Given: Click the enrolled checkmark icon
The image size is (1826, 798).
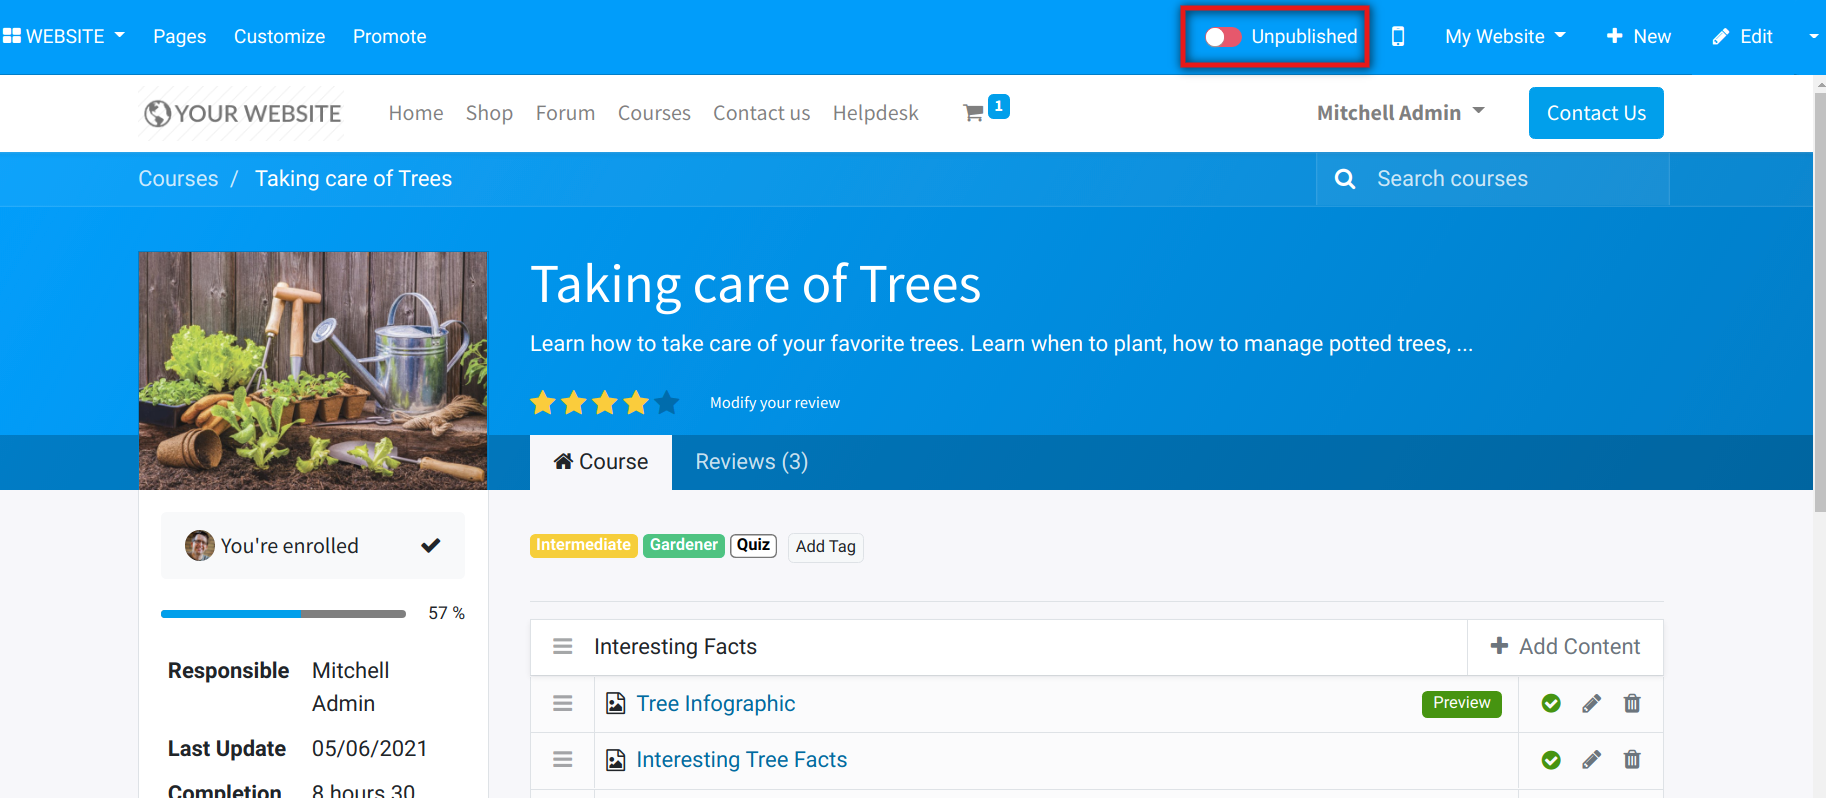Looking at the screenshot, I should coord(431,546).
